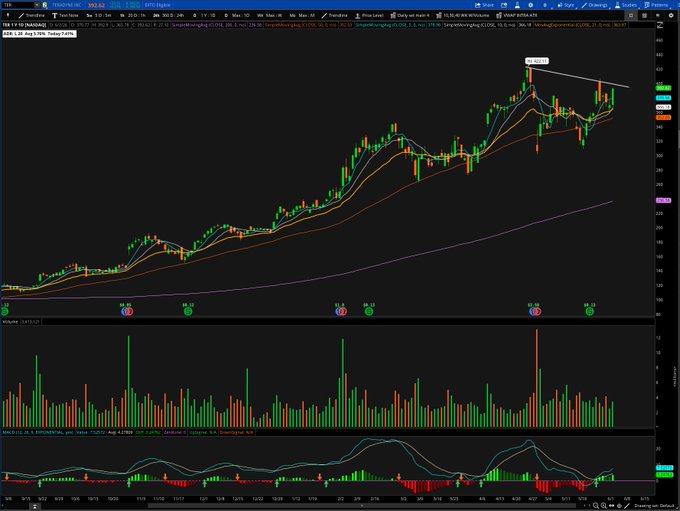
Task: Select the Text Note drawing tool
Action: click(65, 15)
